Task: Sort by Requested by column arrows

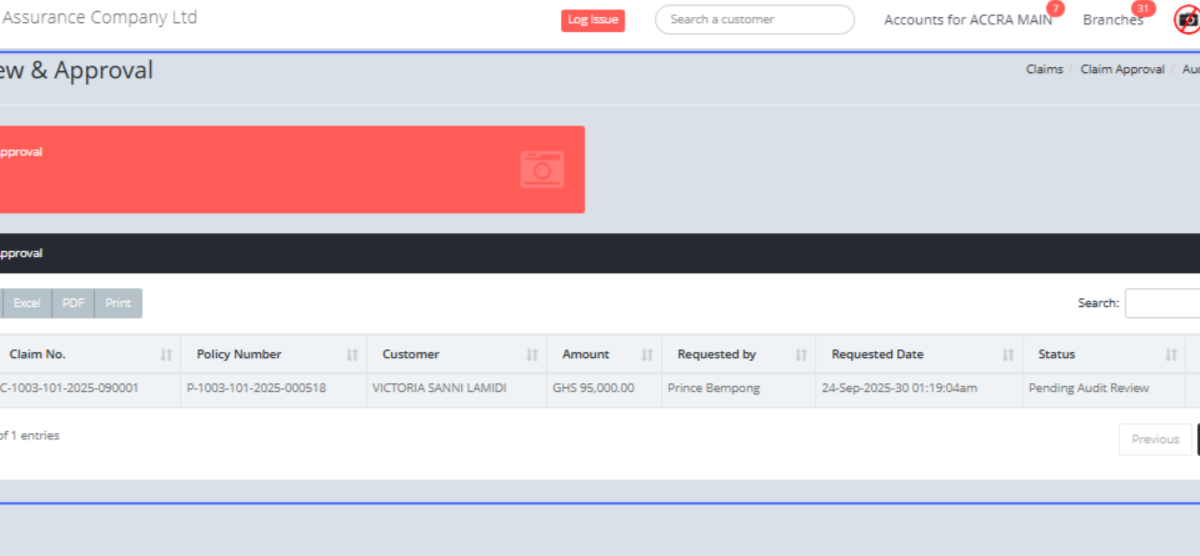Action: pos(801,355)
